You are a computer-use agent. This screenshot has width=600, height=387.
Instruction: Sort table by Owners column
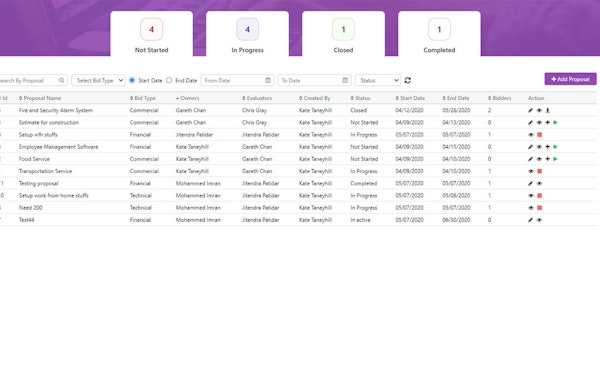(188, 98)
